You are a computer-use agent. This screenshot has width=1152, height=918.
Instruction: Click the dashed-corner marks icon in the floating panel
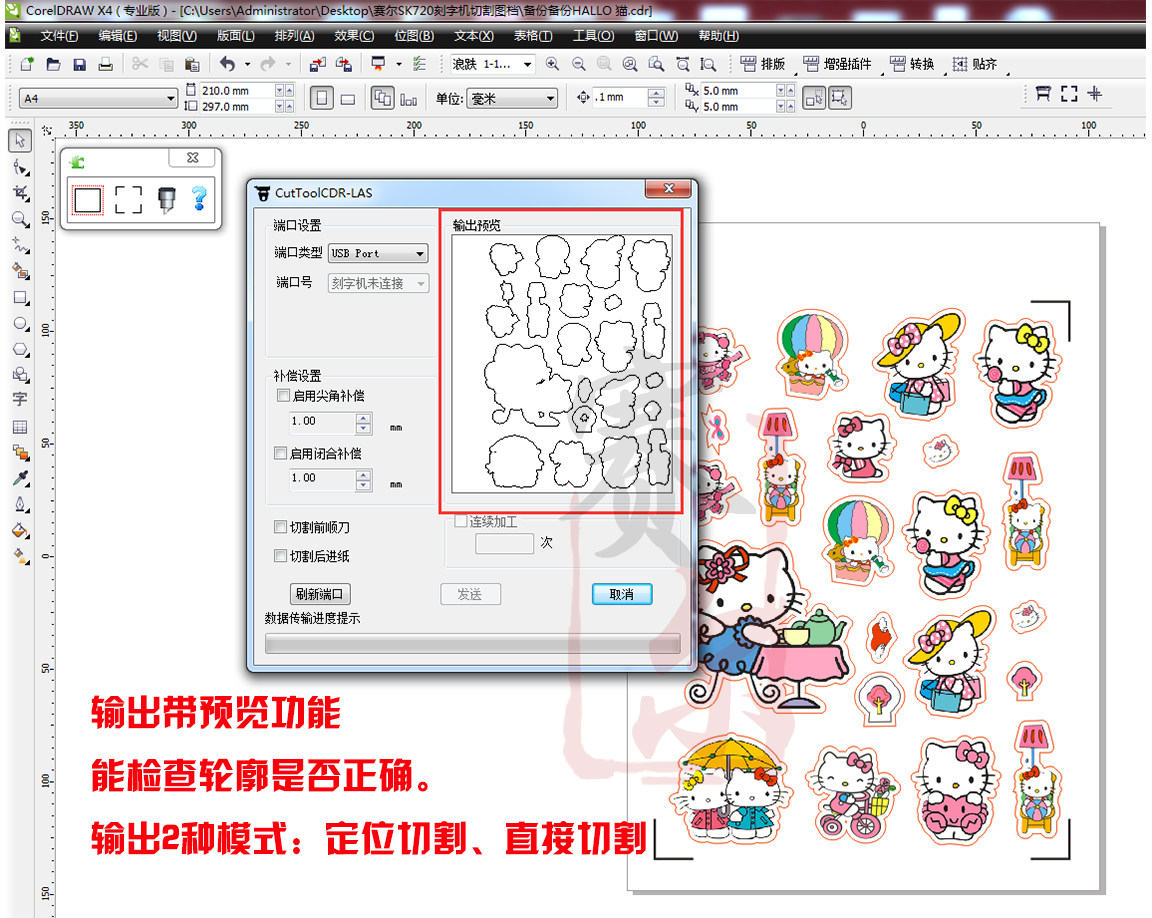point(129,199)
